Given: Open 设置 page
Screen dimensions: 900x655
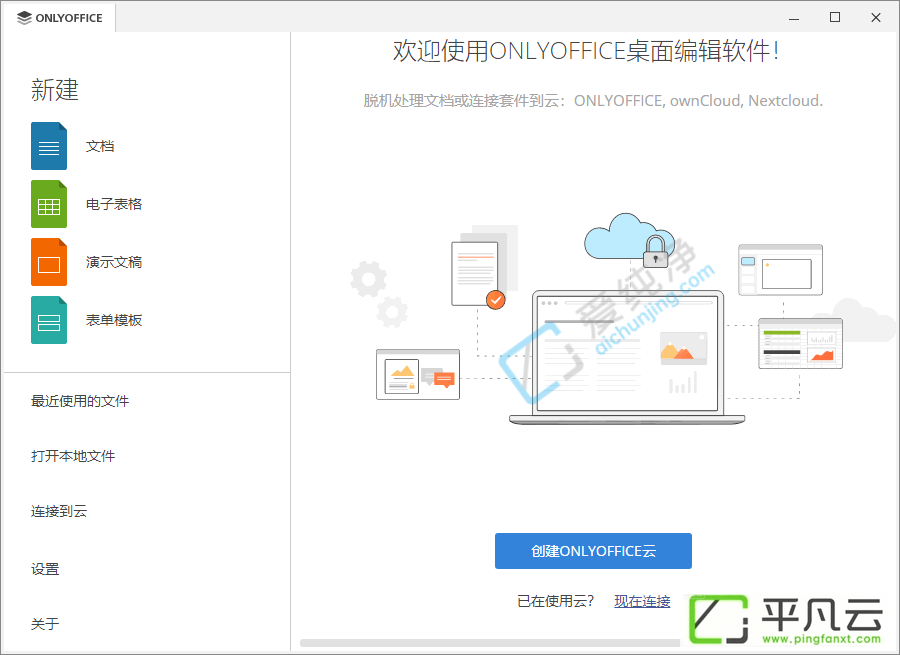Looking at the screenshot, I should [45, 569].
